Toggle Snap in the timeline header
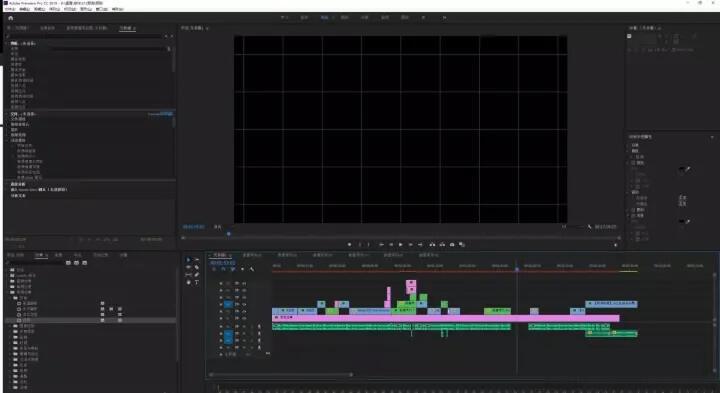The width and height of the screenshot is (720, 393). [223, 269]
